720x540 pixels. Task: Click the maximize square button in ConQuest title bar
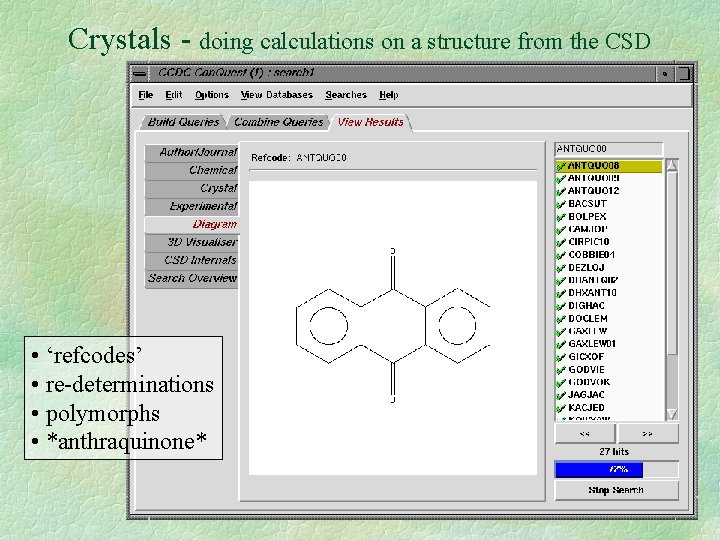pyautogui.click(x=684, y=73)
